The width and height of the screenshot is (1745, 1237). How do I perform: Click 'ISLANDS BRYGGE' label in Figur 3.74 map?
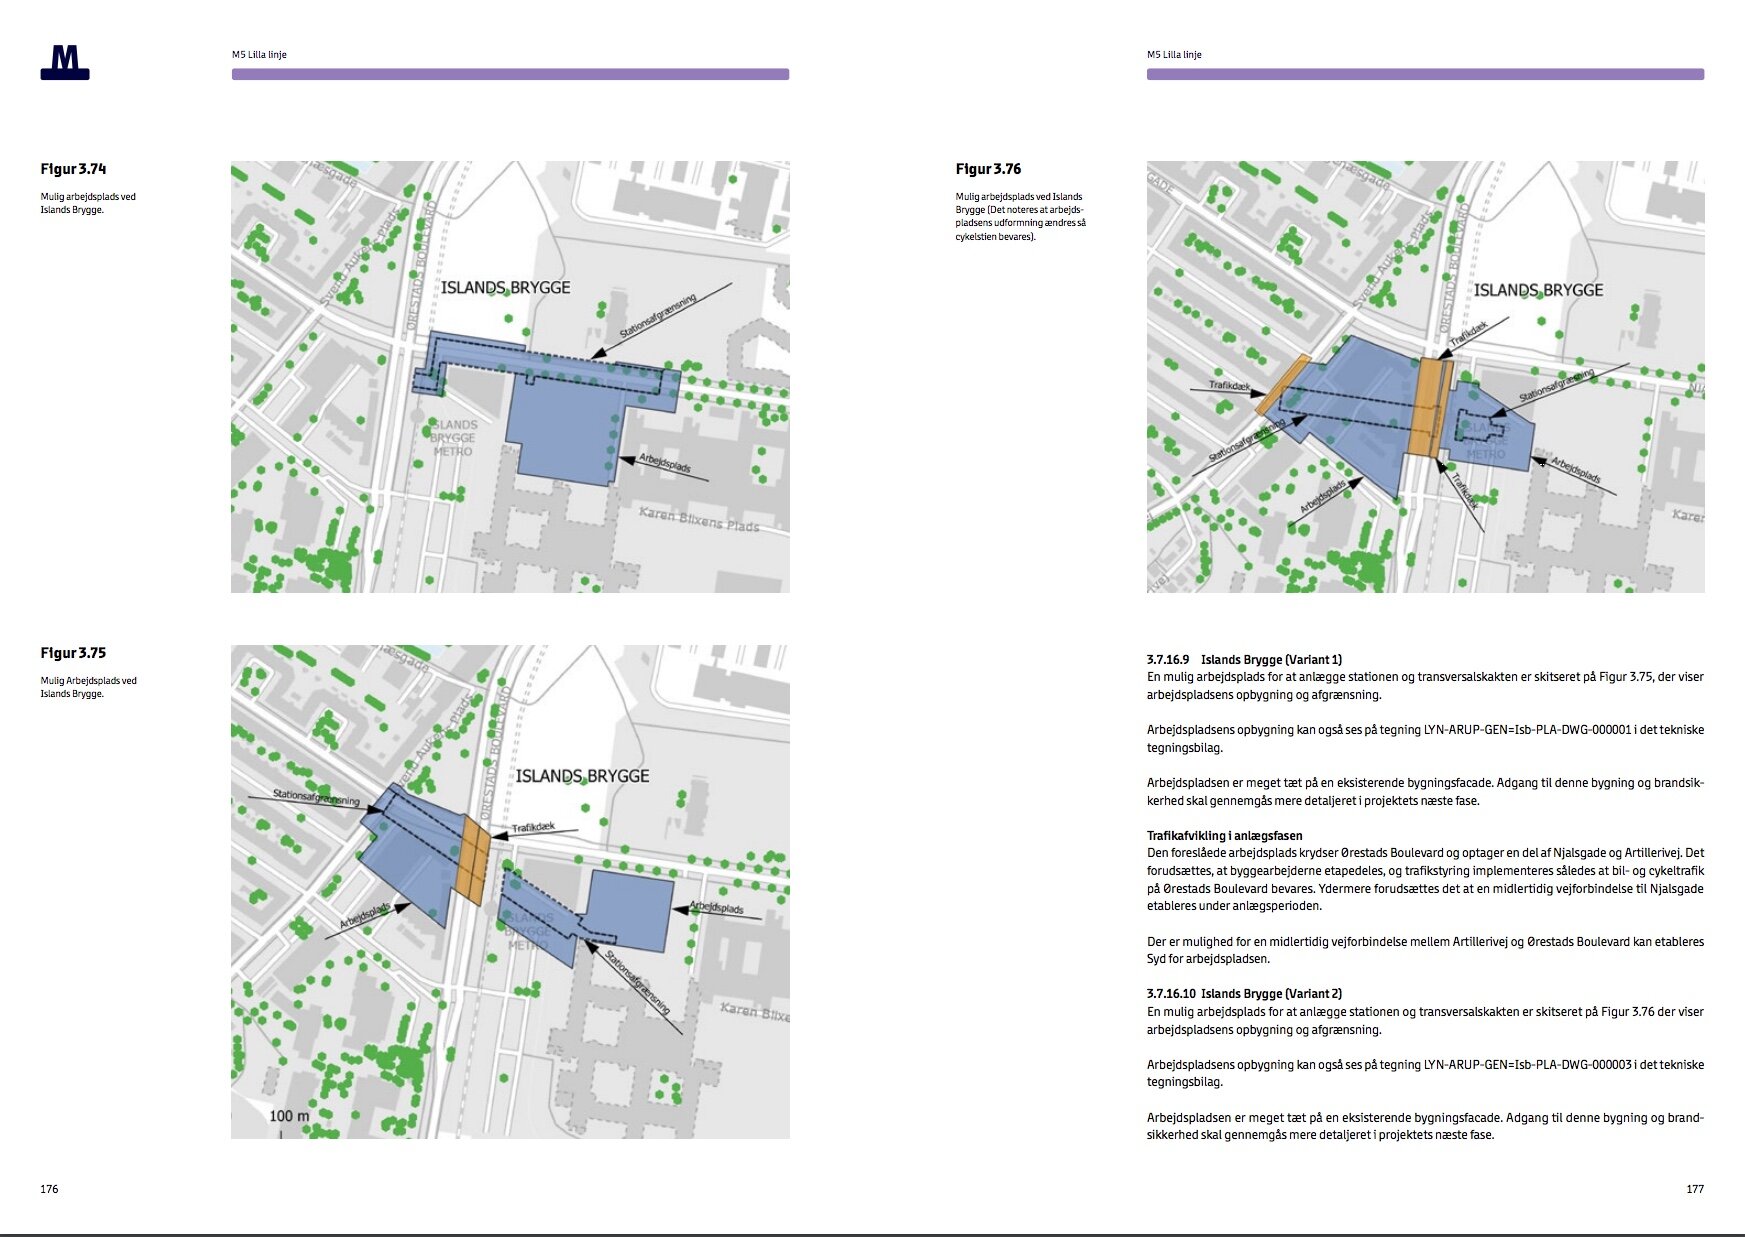[x=506, y=288]
